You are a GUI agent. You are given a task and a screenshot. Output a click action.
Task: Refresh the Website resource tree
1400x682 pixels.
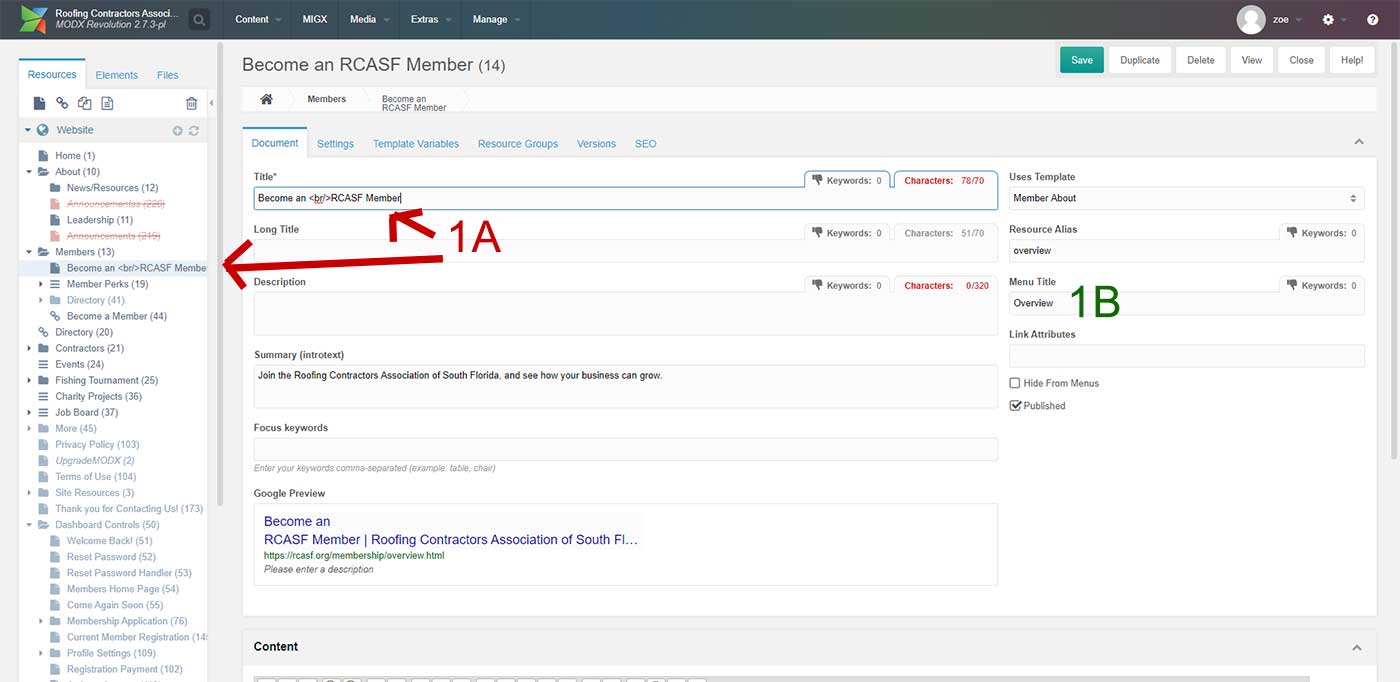pos(194,130)
